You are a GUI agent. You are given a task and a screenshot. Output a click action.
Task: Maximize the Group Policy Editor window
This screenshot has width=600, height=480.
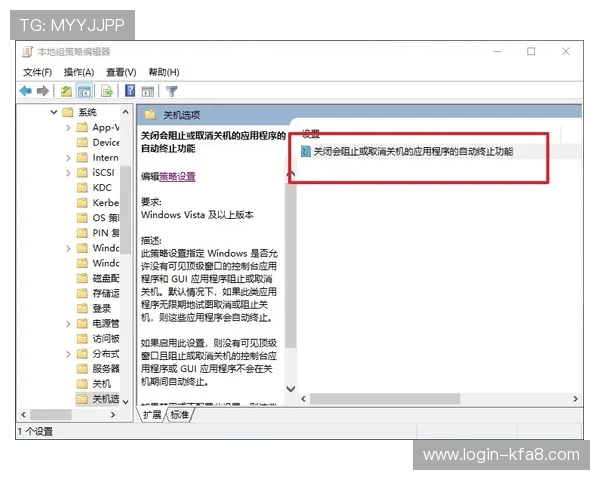(x=531, y=52)
